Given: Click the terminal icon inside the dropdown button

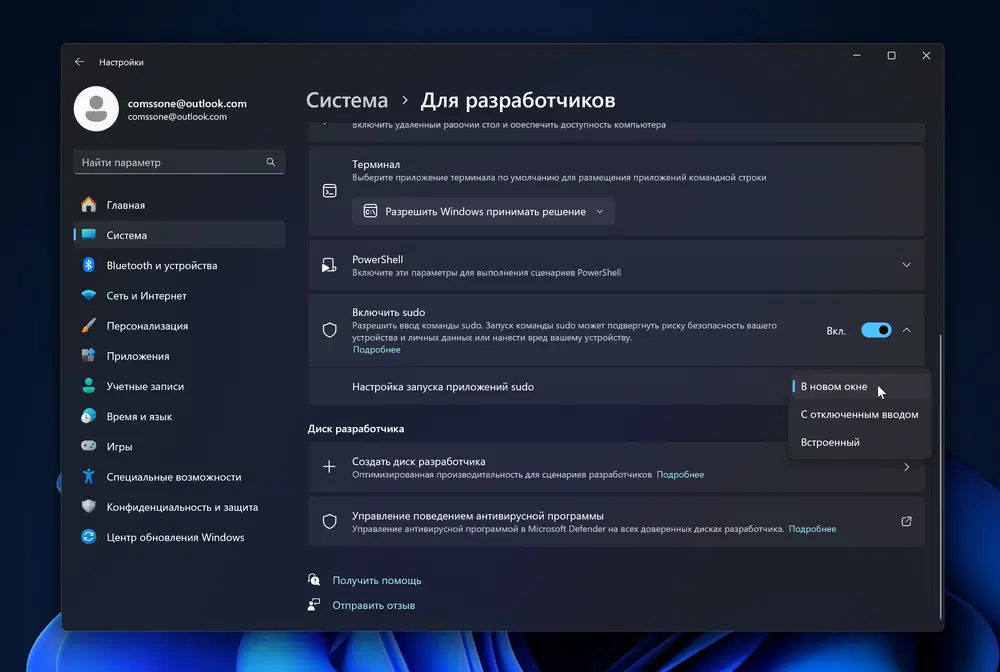Looking at the screenshot, I should tap(370, 211).
